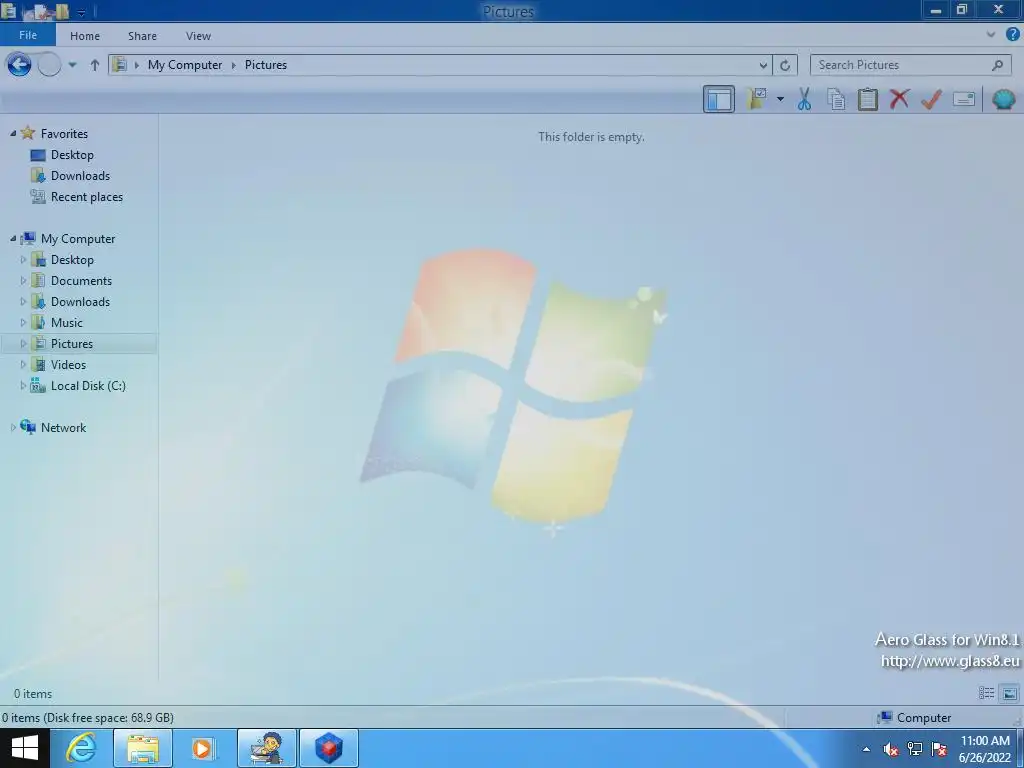Open address bar history dropdown chevron
1024x768 pixels.
(763, 65)
